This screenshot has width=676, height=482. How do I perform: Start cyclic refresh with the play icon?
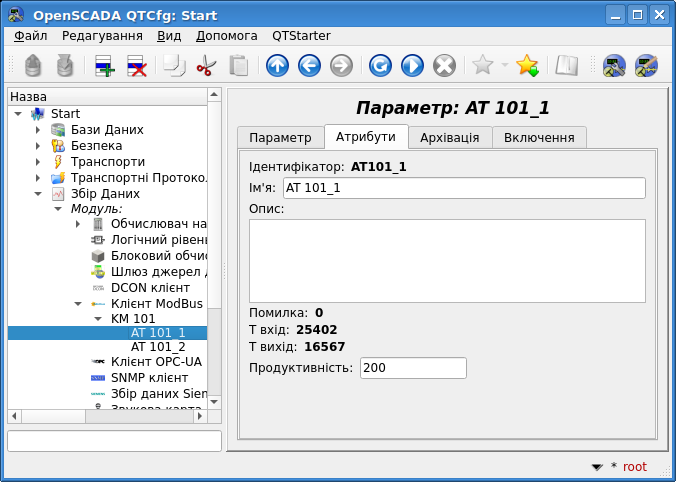point(412,66)
